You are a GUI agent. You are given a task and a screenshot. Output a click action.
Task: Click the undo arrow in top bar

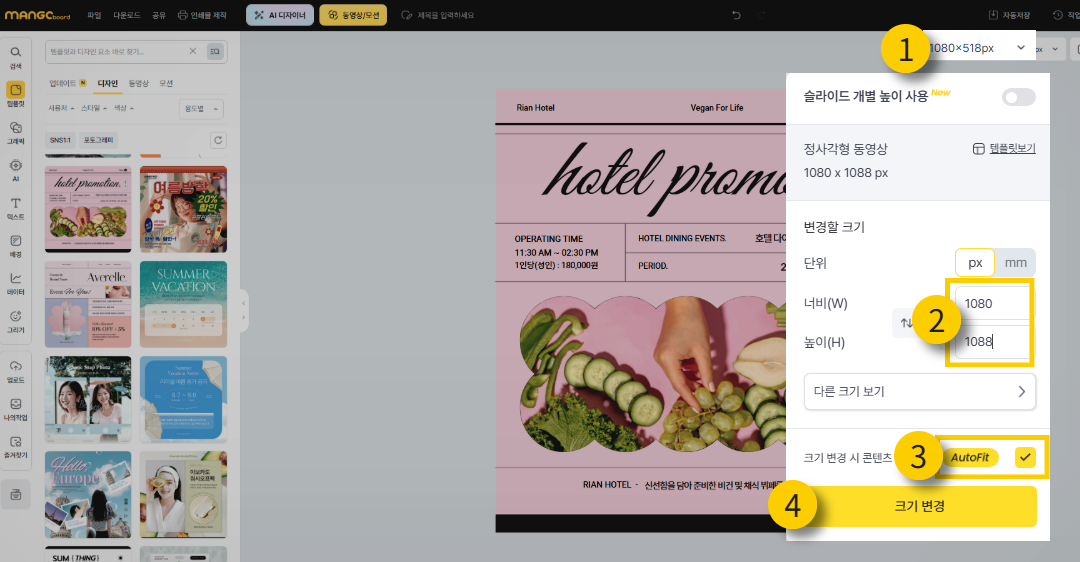click(737, 15)
